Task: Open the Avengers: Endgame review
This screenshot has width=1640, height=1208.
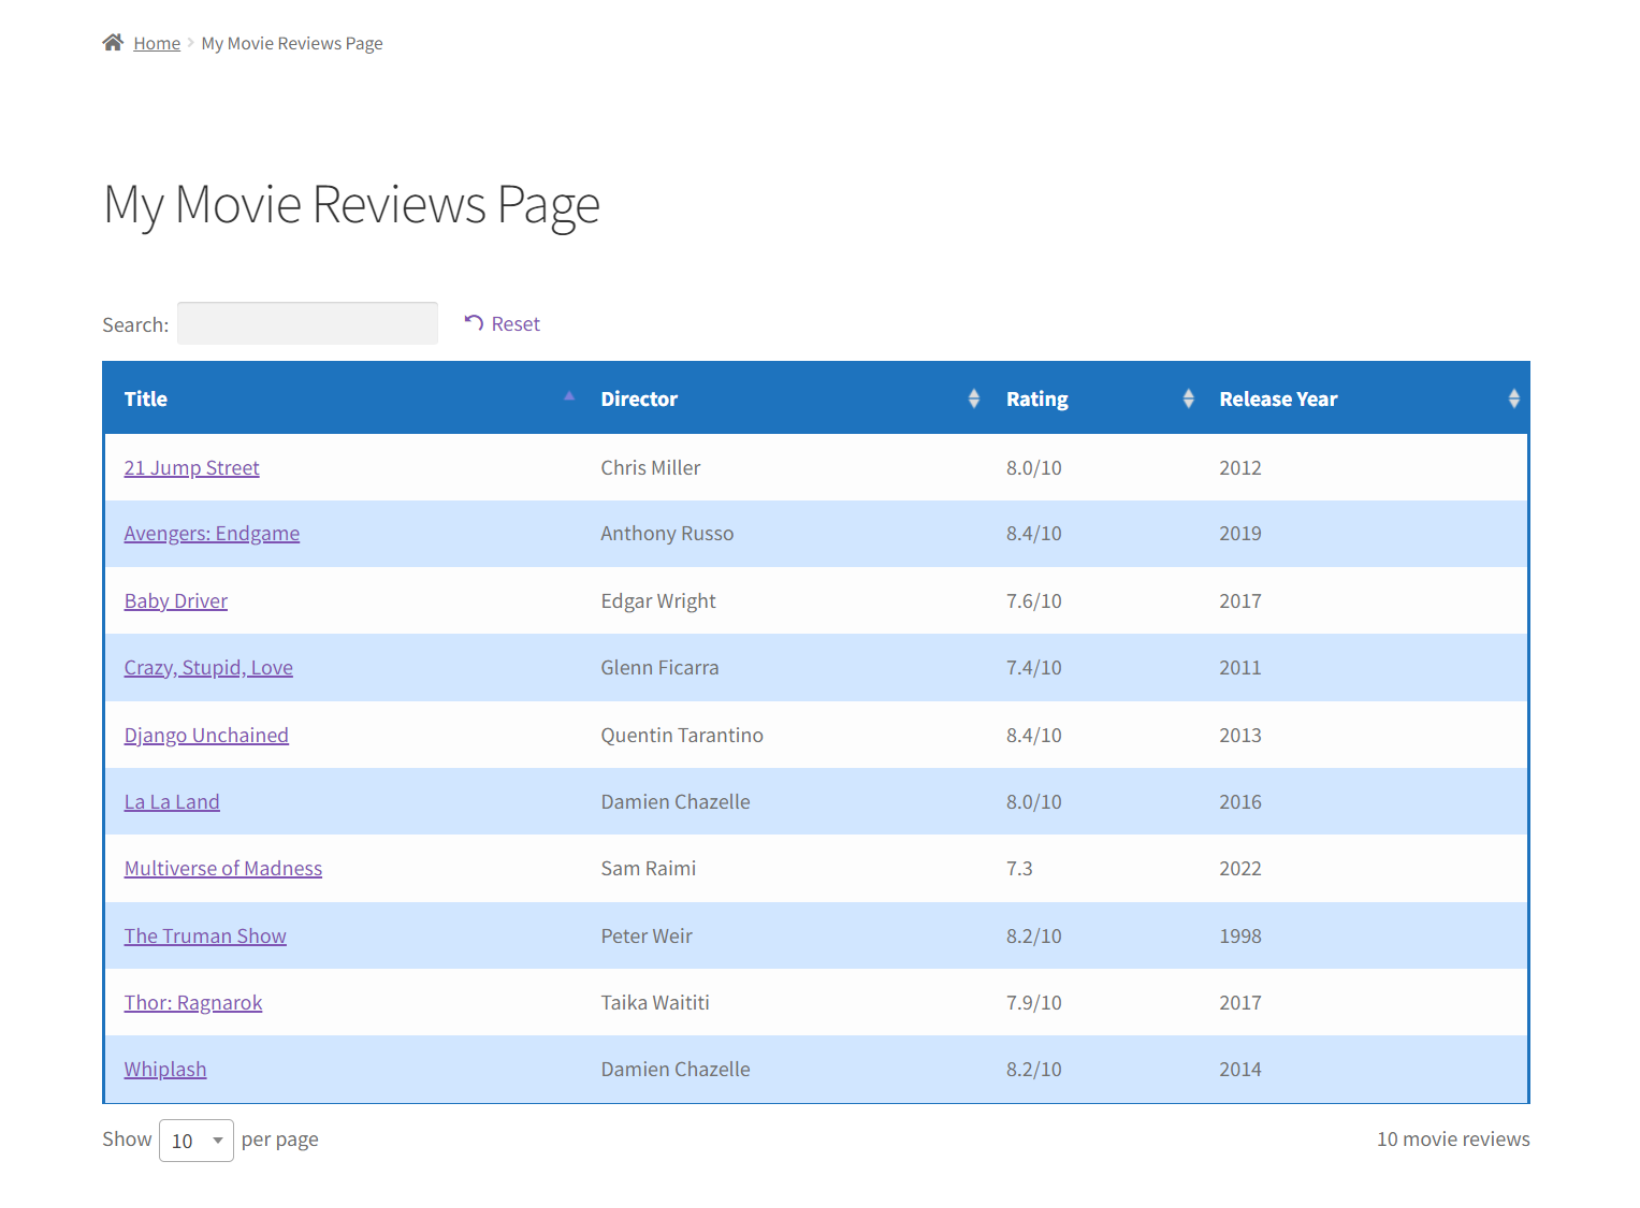Action: [x=211, y=533]
